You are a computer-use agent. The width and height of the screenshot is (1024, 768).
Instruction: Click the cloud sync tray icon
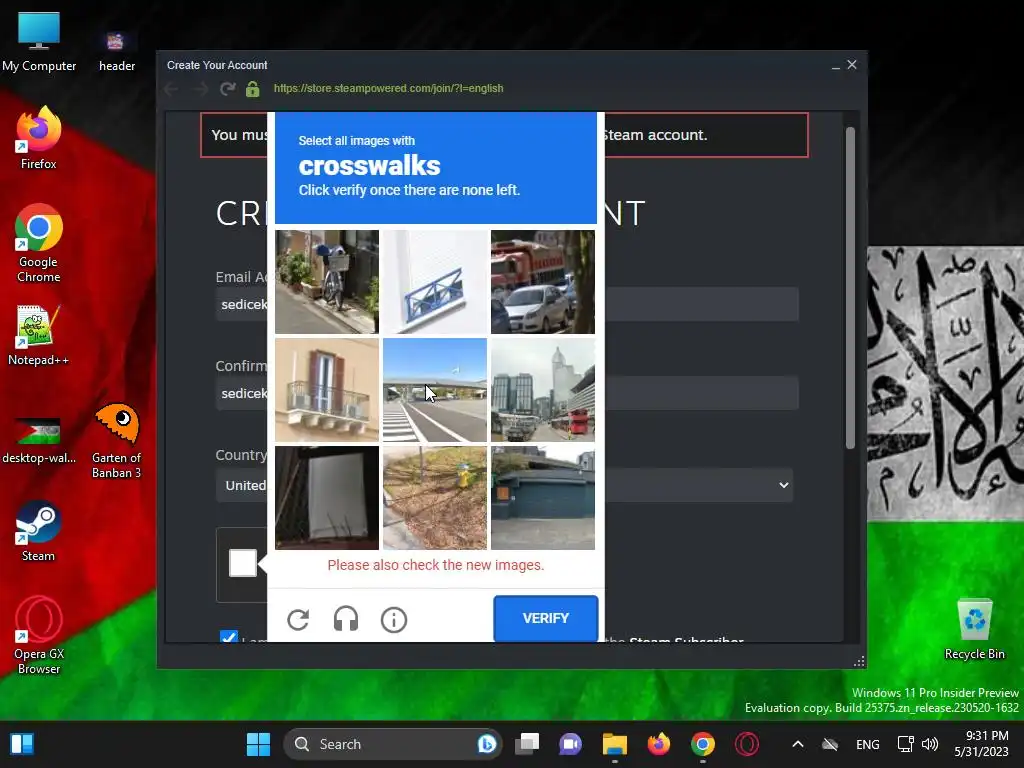[830, 744]
